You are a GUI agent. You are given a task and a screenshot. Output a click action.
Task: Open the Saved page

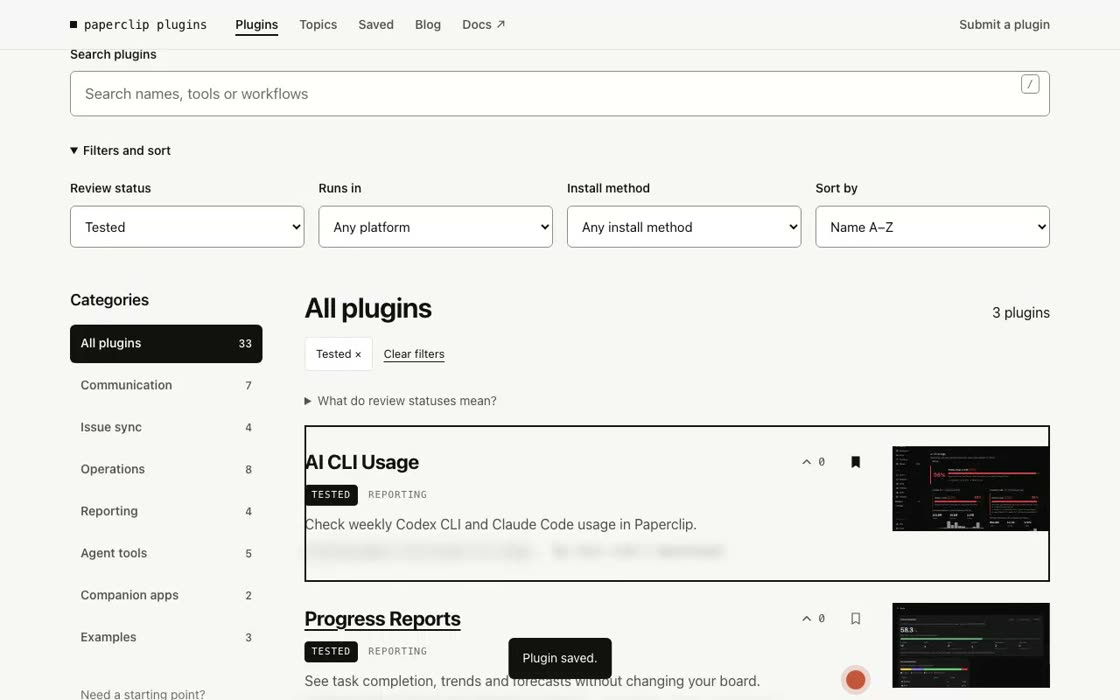pyautogui.click(x=376, y=24)
